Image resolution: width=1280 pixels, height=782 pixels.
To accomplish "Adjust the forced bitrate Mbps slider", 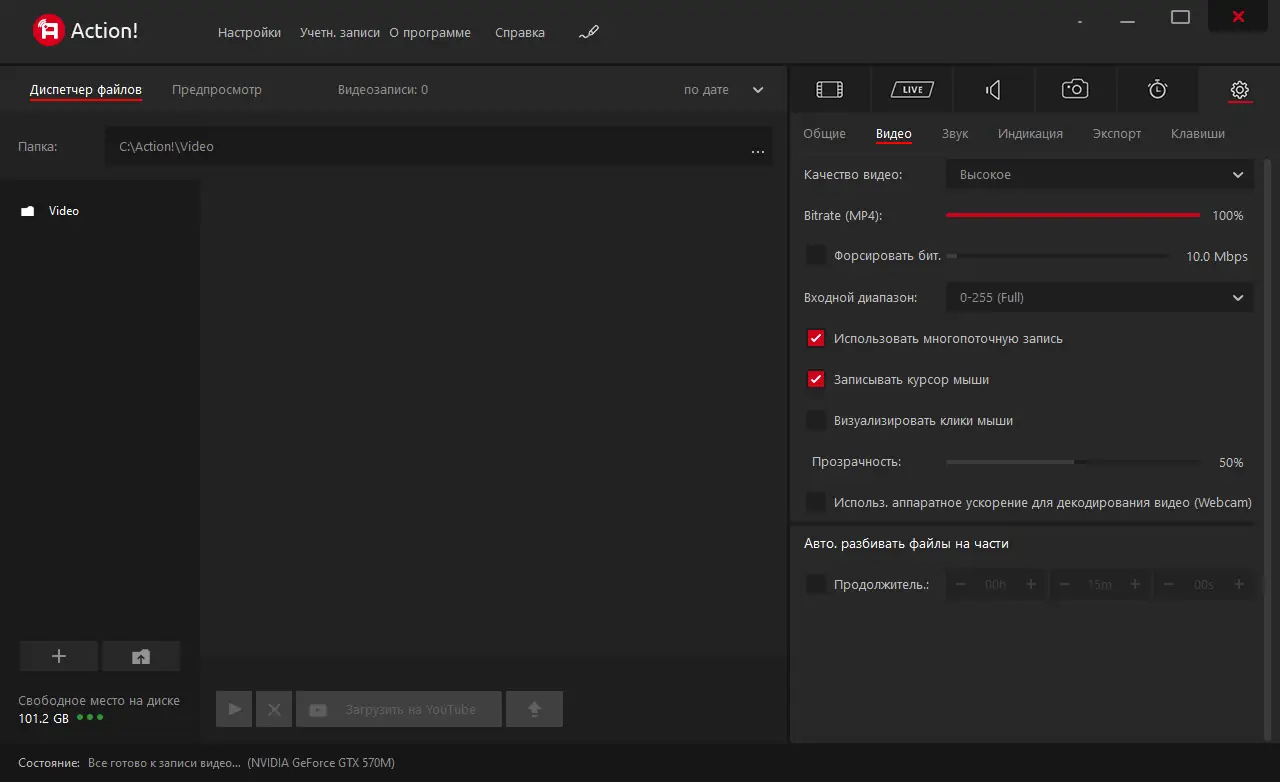I will [1057, 256].
